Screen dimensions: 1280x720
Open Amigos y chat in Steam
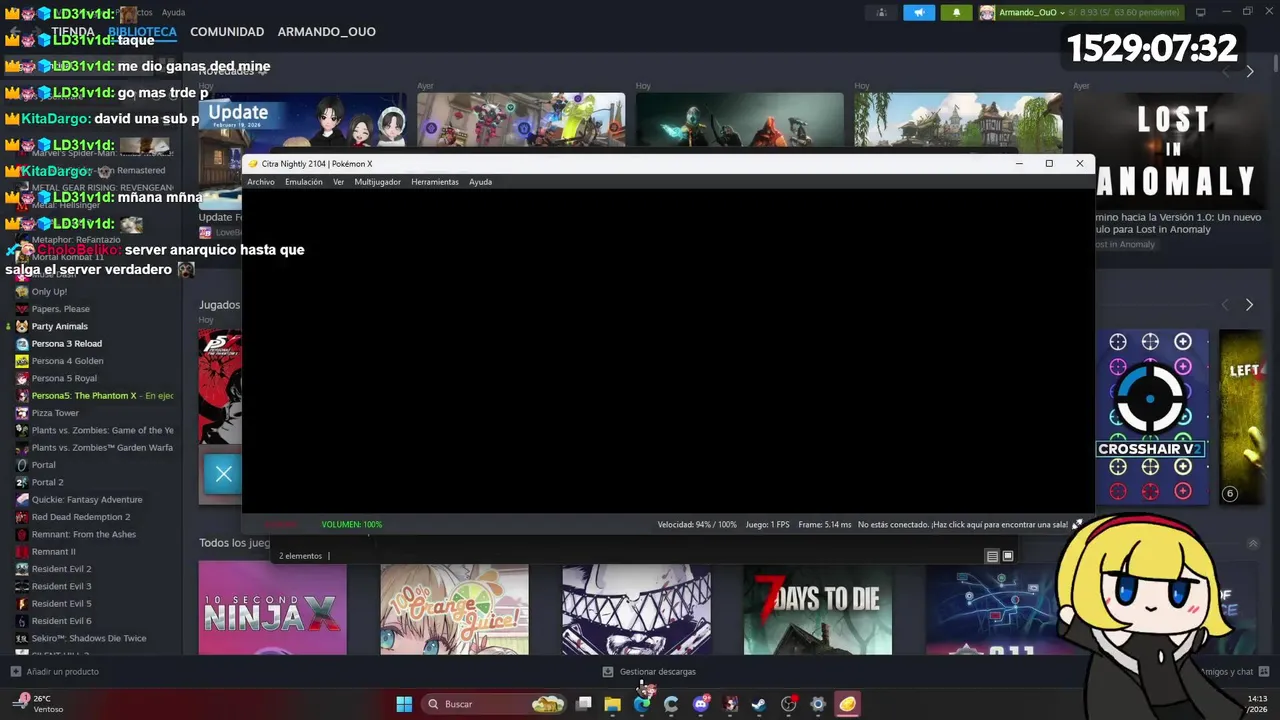tap(1233, 672)
